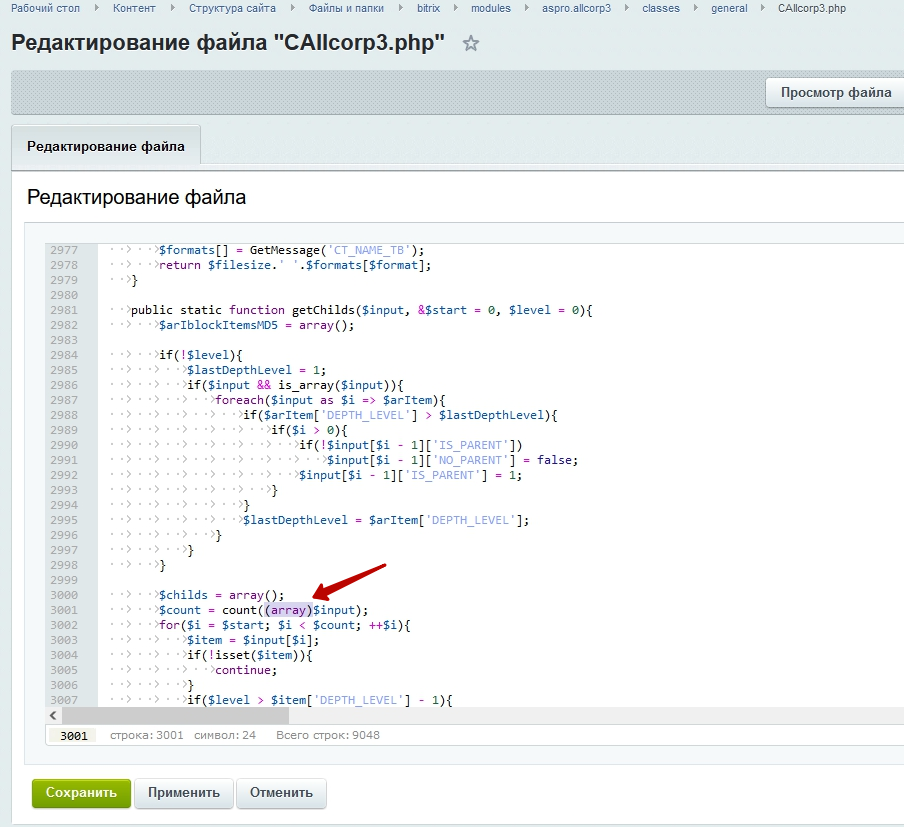This screenshot has width=904, height=827.
Task: Open the general folder breadcrumb
Action: (729, 8)
